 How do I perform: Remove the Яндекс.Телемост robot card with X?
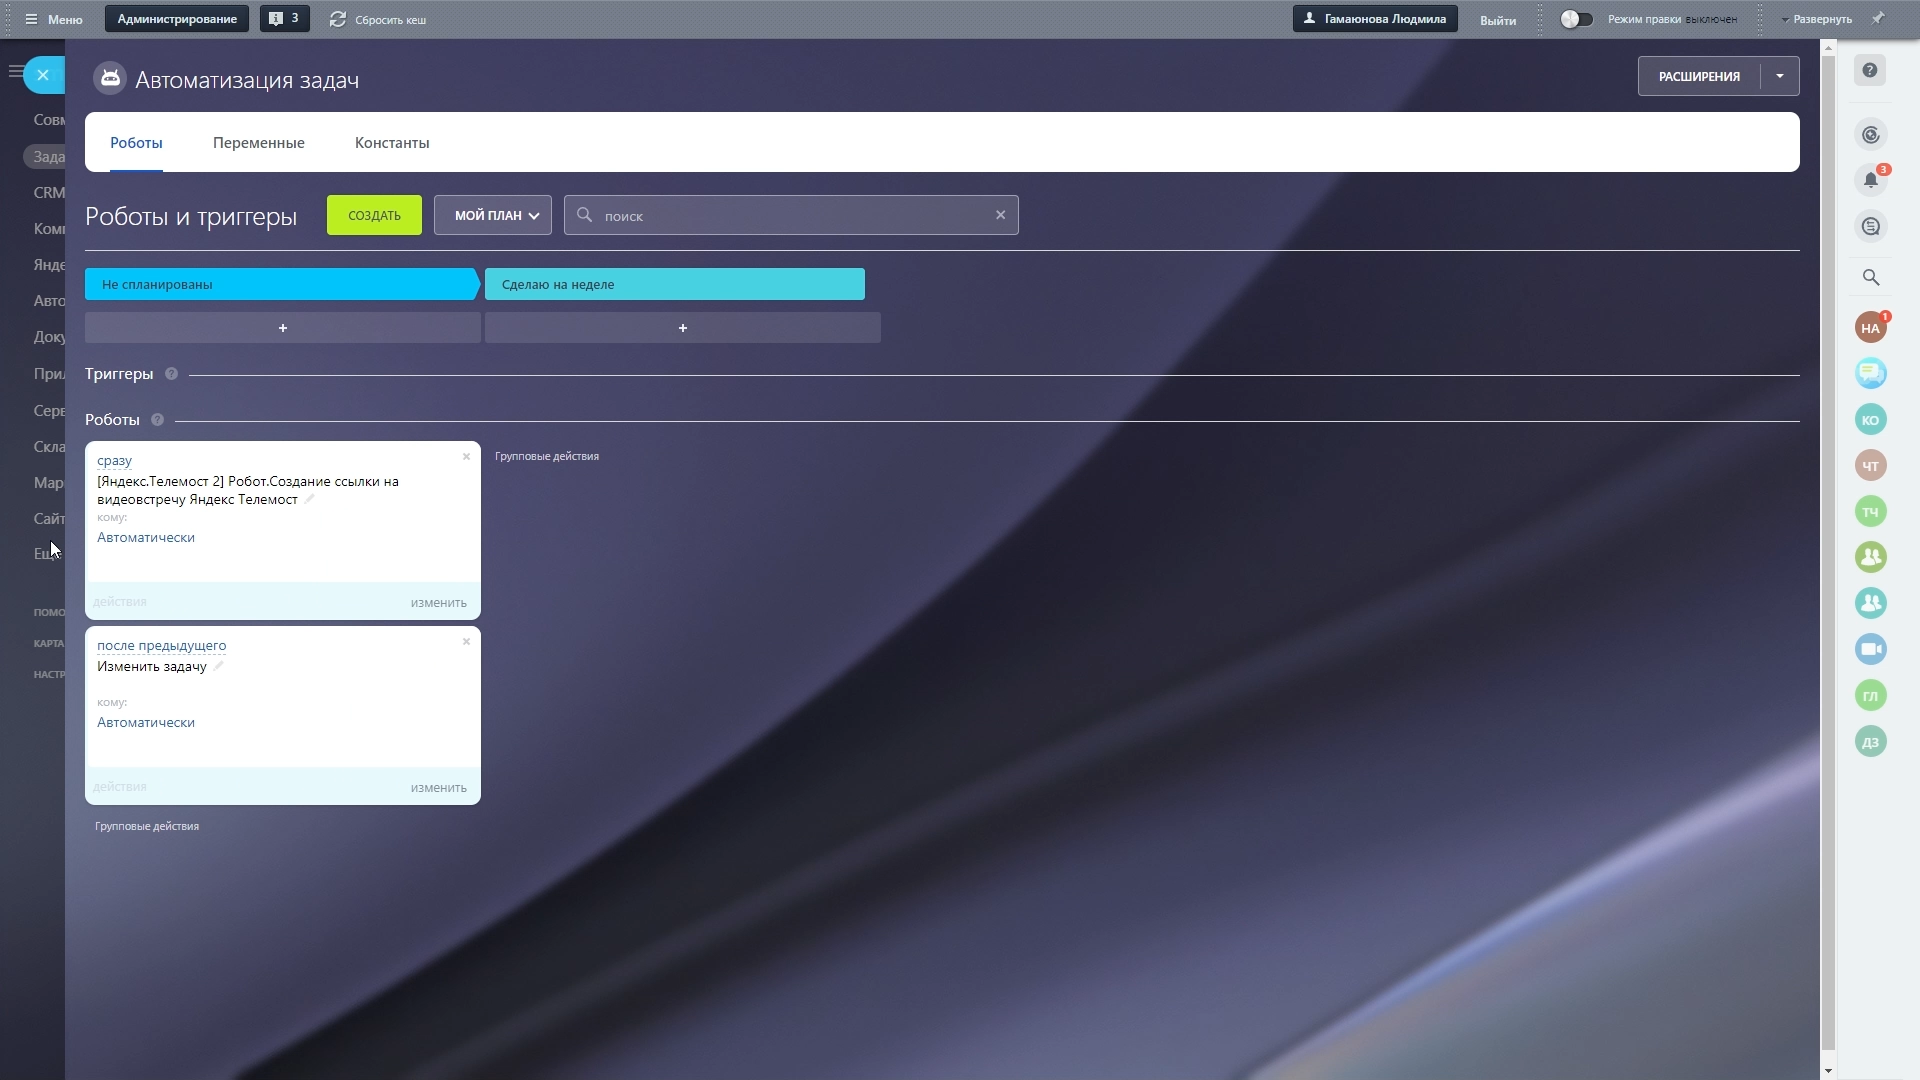pyautogui.click(x=466, y=457)
